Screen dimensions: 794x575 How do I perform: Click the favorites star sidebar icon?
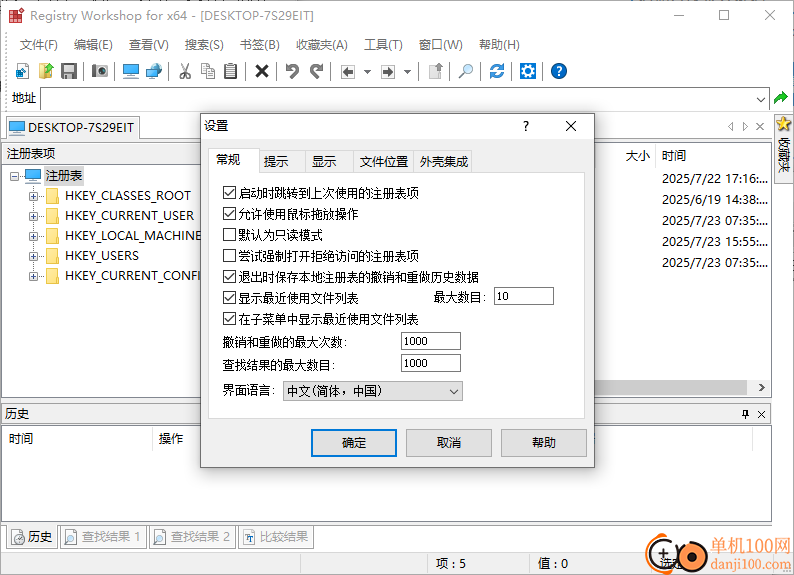coord(783,124)
